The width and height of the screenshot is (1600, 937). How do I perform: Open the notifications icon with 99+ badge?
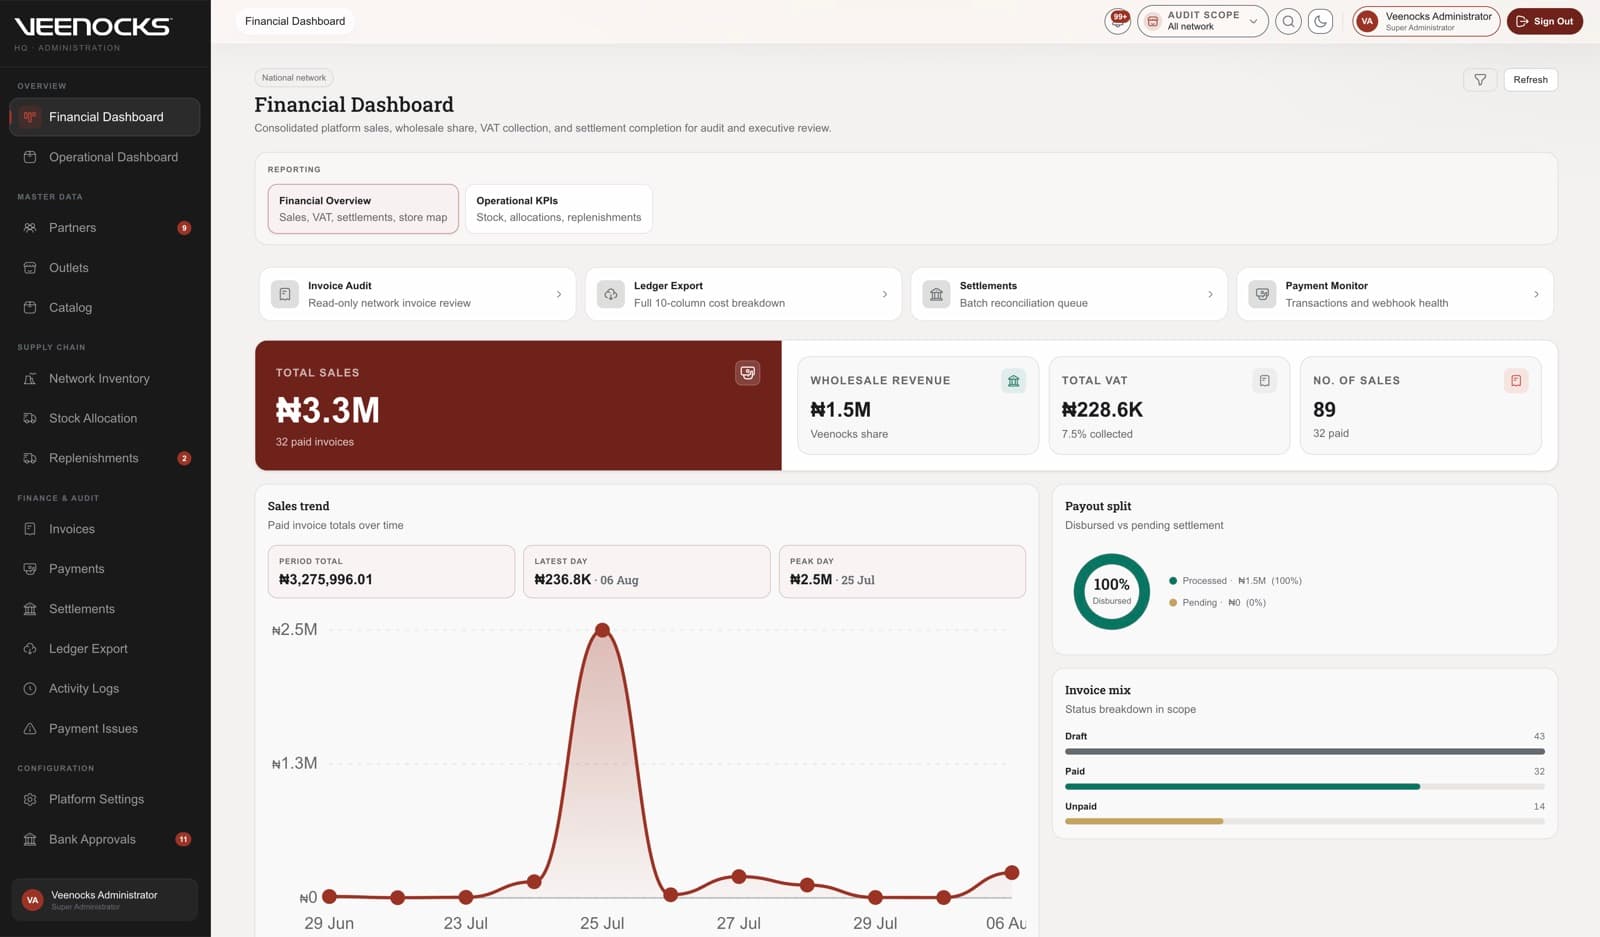1117,20
